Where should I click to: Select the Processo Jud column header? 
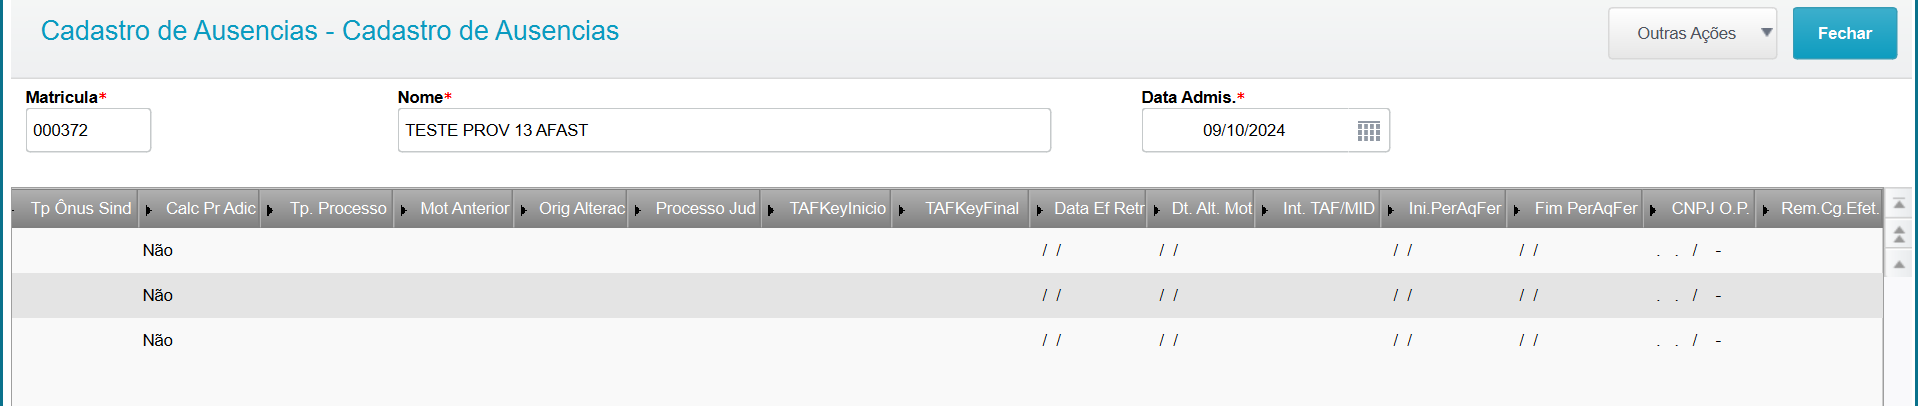click(x=704, y=208)
